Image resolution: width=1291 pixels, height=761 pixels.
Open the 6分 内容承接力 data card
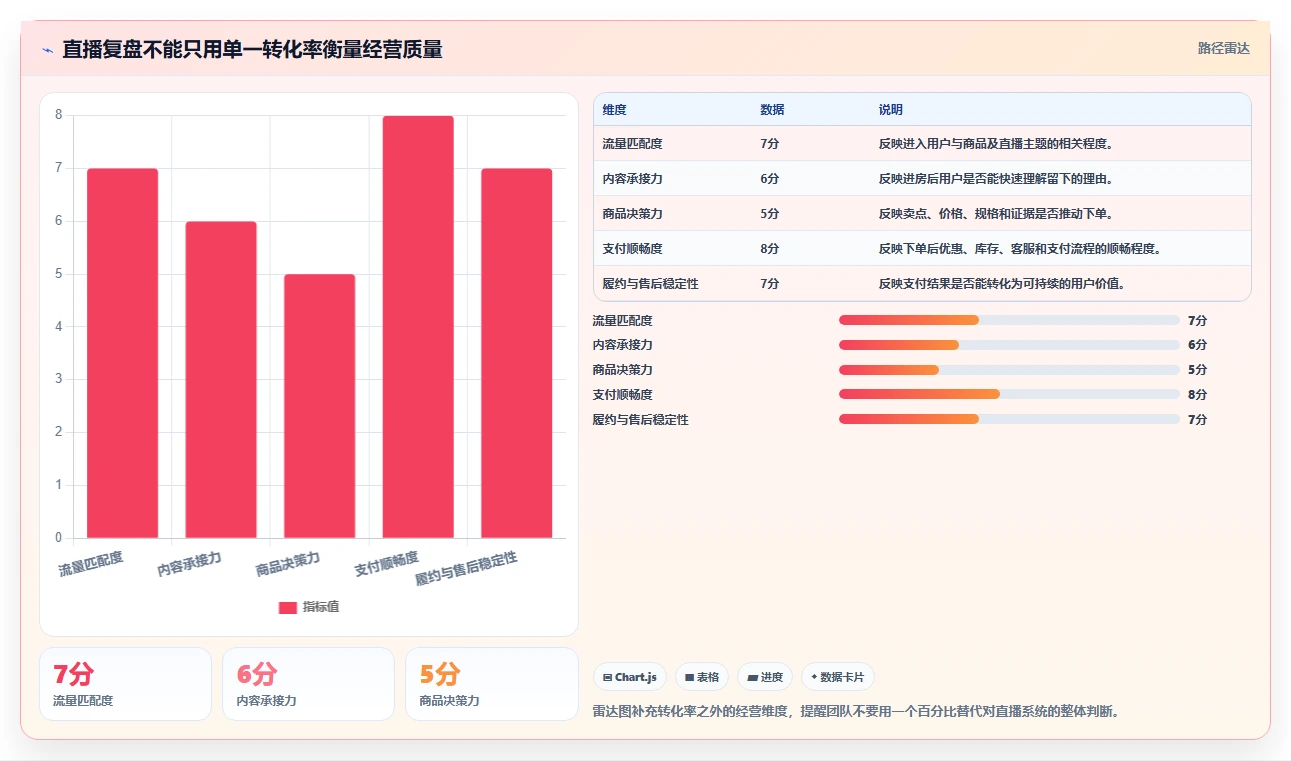click(x=308, y=684)
